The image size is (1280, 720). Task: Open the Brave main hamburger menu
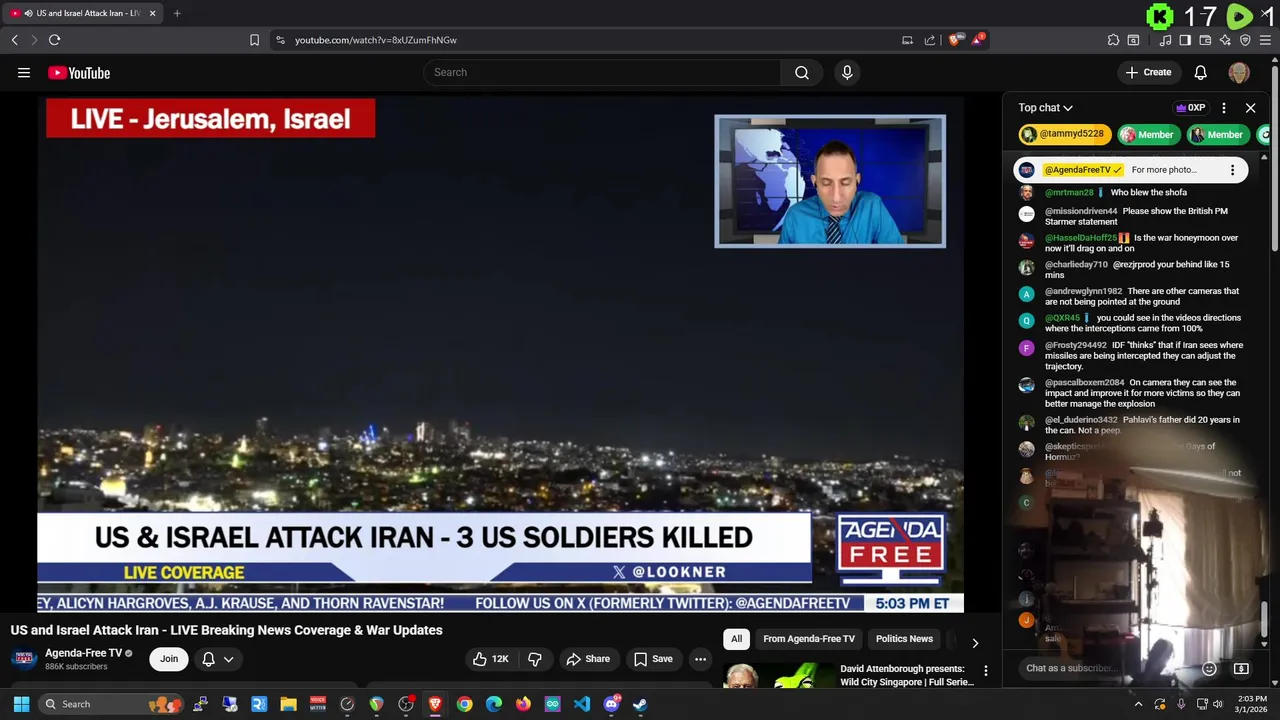click(x=1266, y=40)
